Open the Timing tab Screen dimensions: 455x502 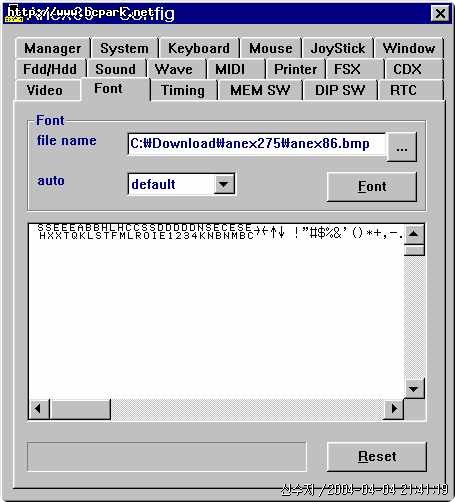pyautogui.click(x=183, y=90)
